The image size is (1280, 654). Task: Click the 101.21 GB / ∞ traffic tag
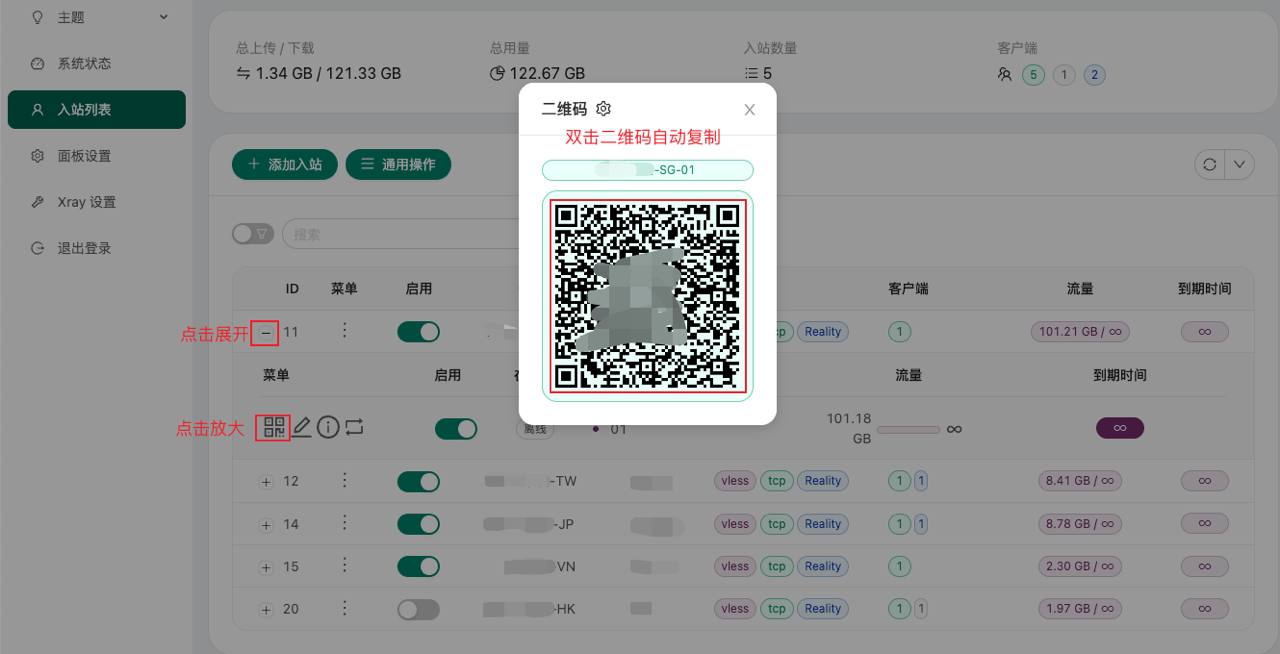[1079, 331]
